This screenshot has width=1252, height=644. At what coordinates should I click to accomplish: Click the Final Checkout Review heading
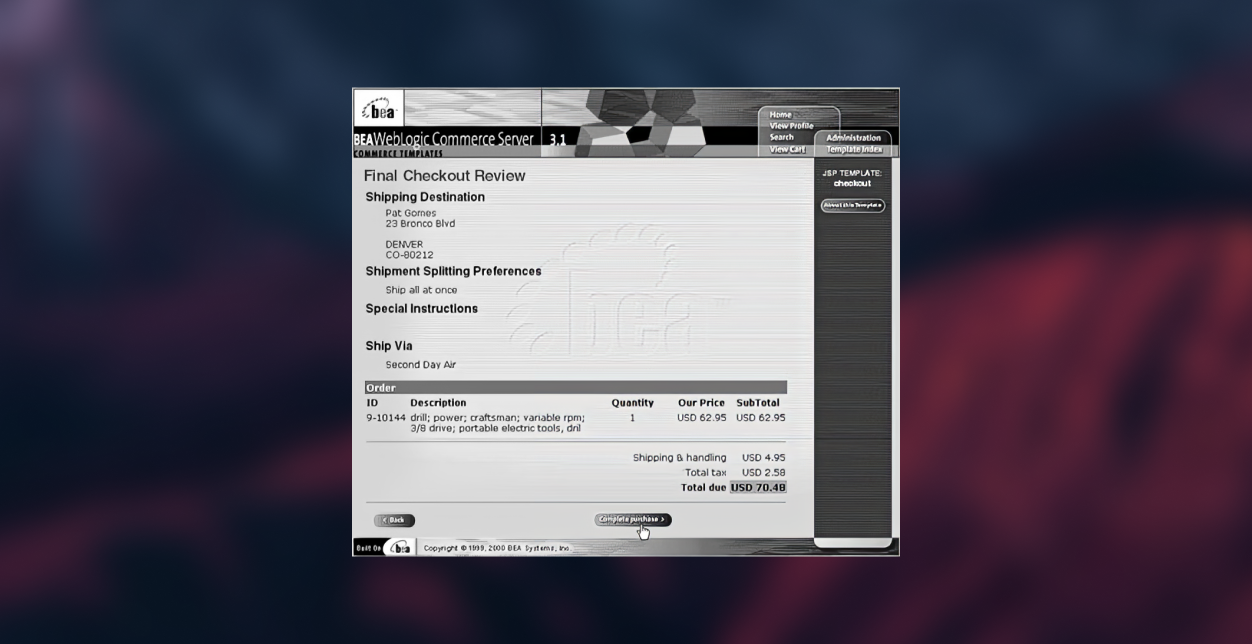[x=444, y=176]
